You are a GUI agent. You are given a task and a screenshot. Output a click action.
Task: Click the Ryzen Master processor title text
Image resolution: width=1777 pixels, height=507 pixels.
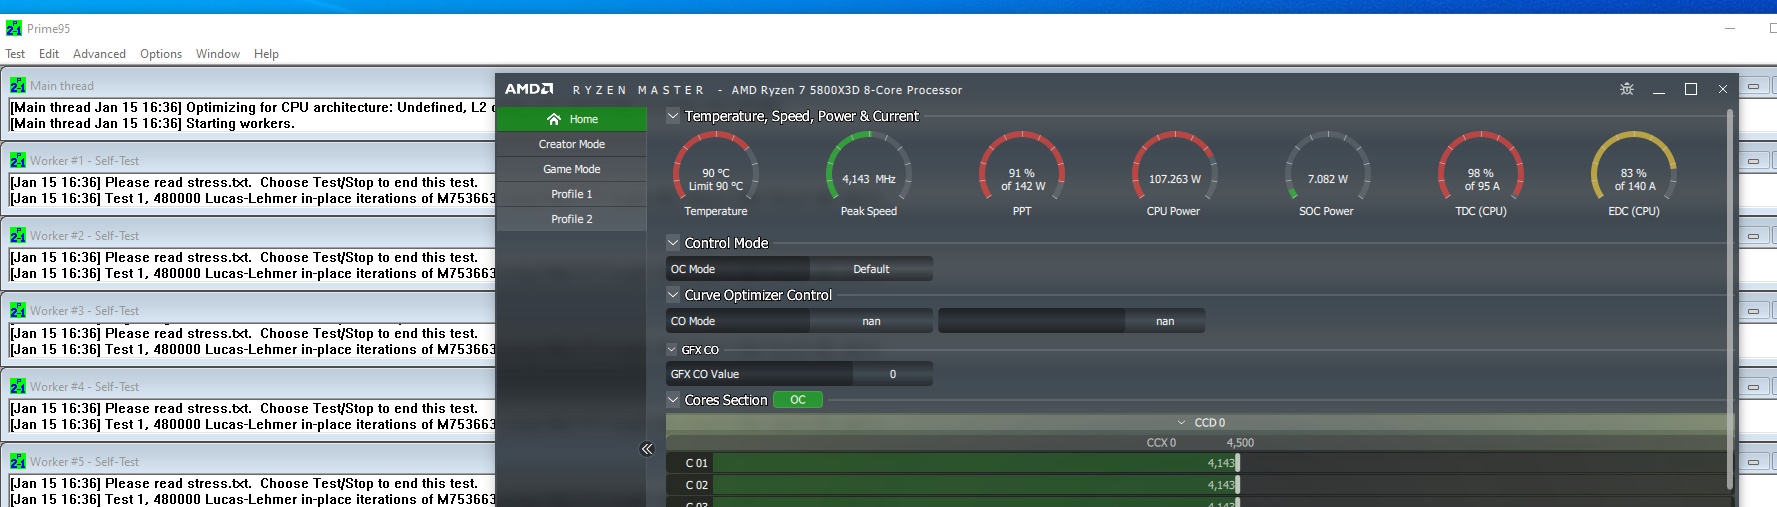pos(846,90)
